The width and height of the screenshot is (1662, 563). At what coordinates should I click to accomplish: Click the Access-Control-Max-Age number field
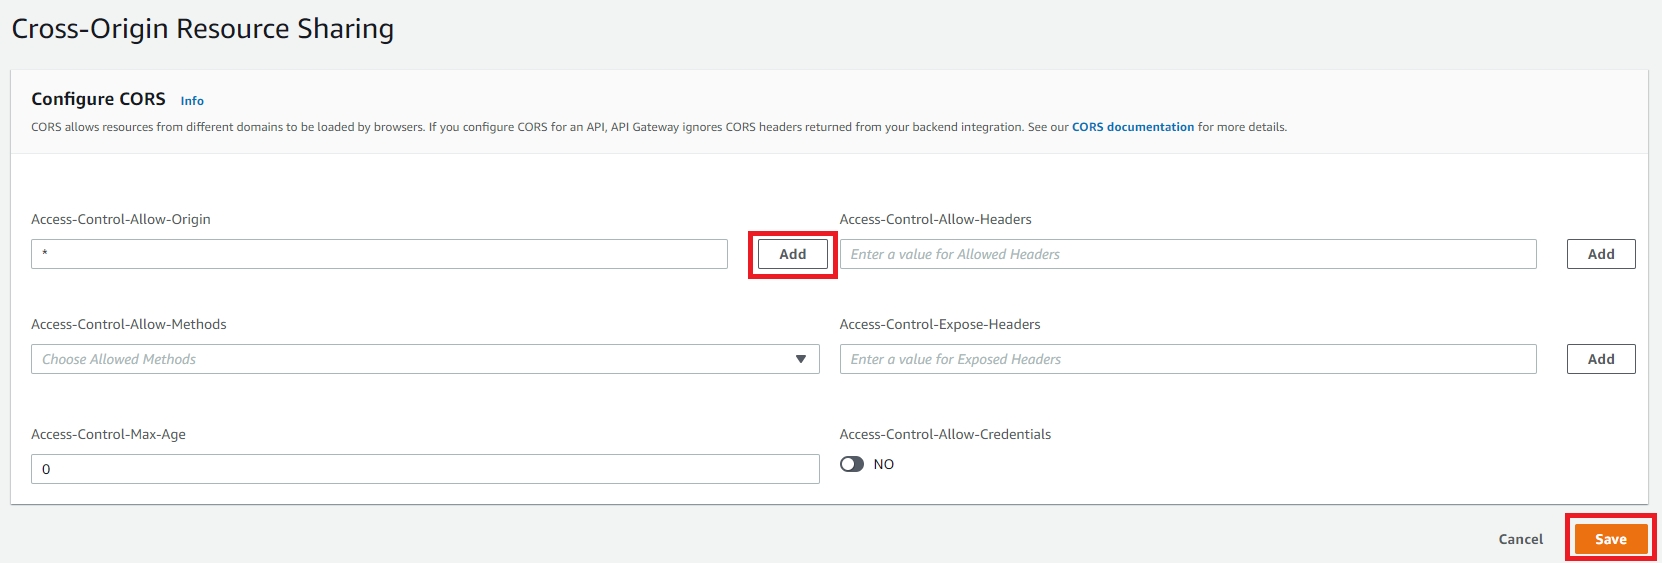tap(425, 469)
